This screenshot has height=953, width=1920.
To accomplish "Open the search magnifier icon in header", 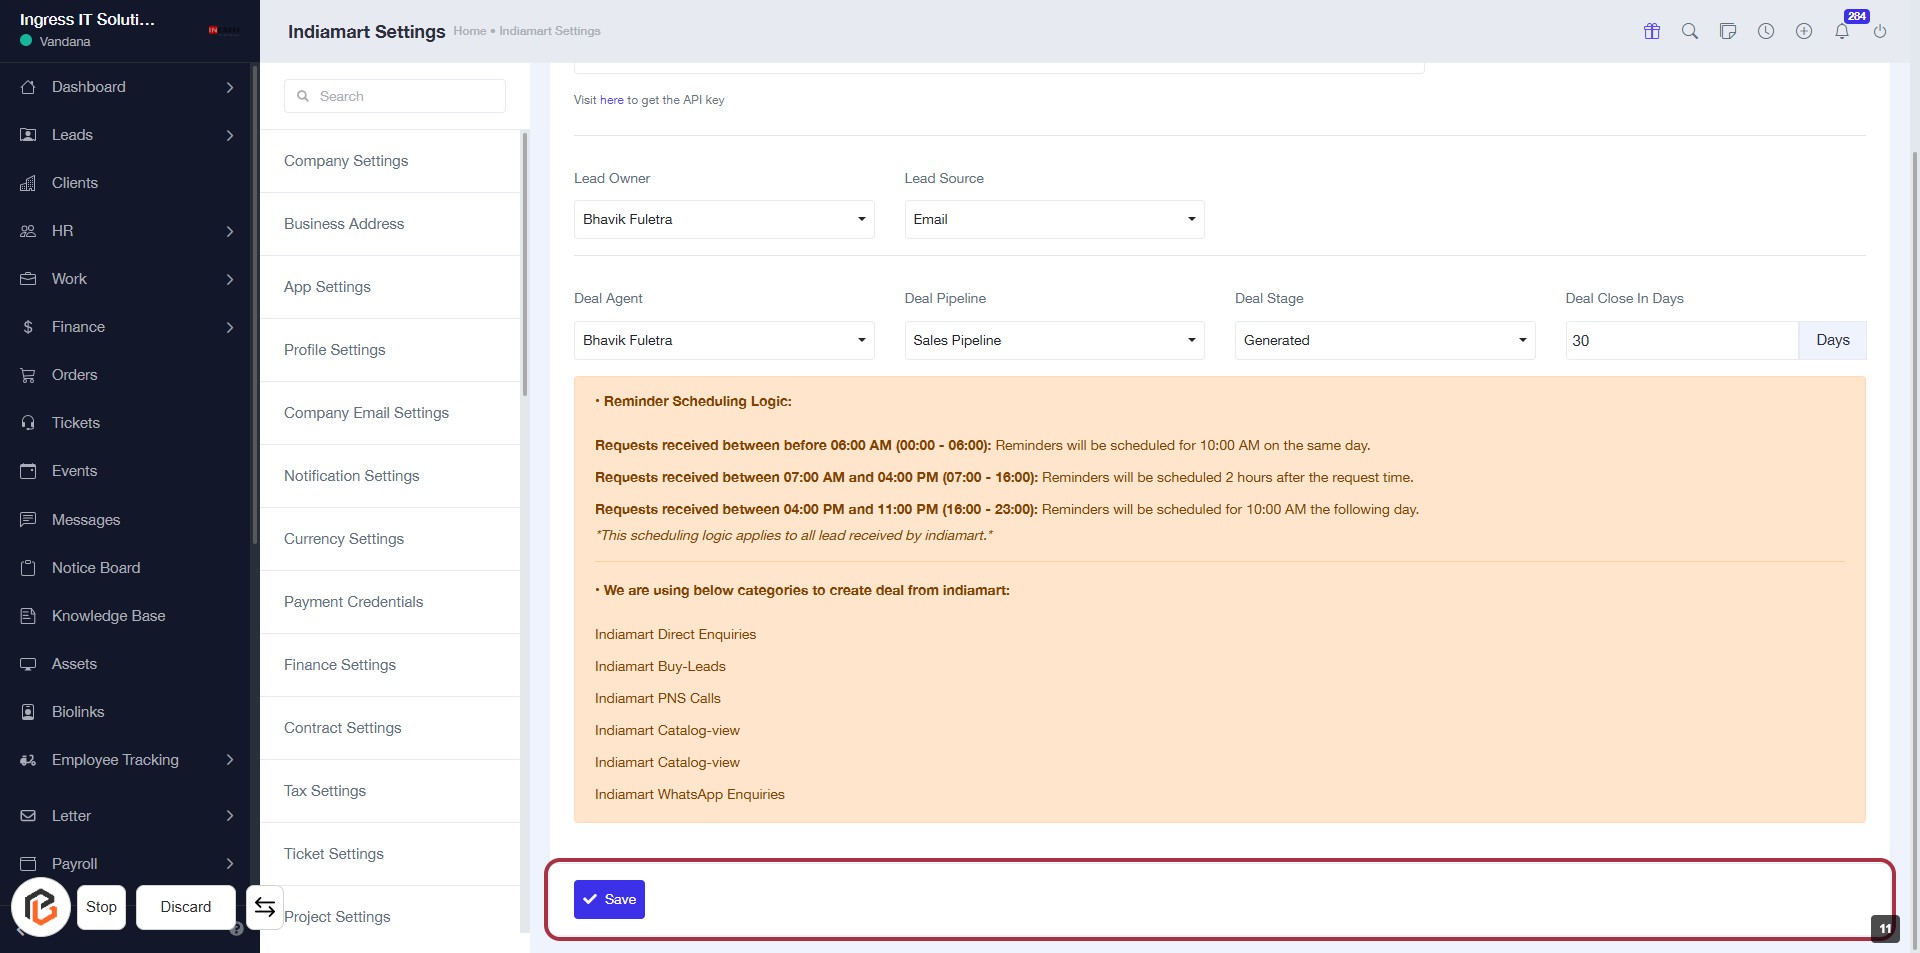I will 1690,31.
